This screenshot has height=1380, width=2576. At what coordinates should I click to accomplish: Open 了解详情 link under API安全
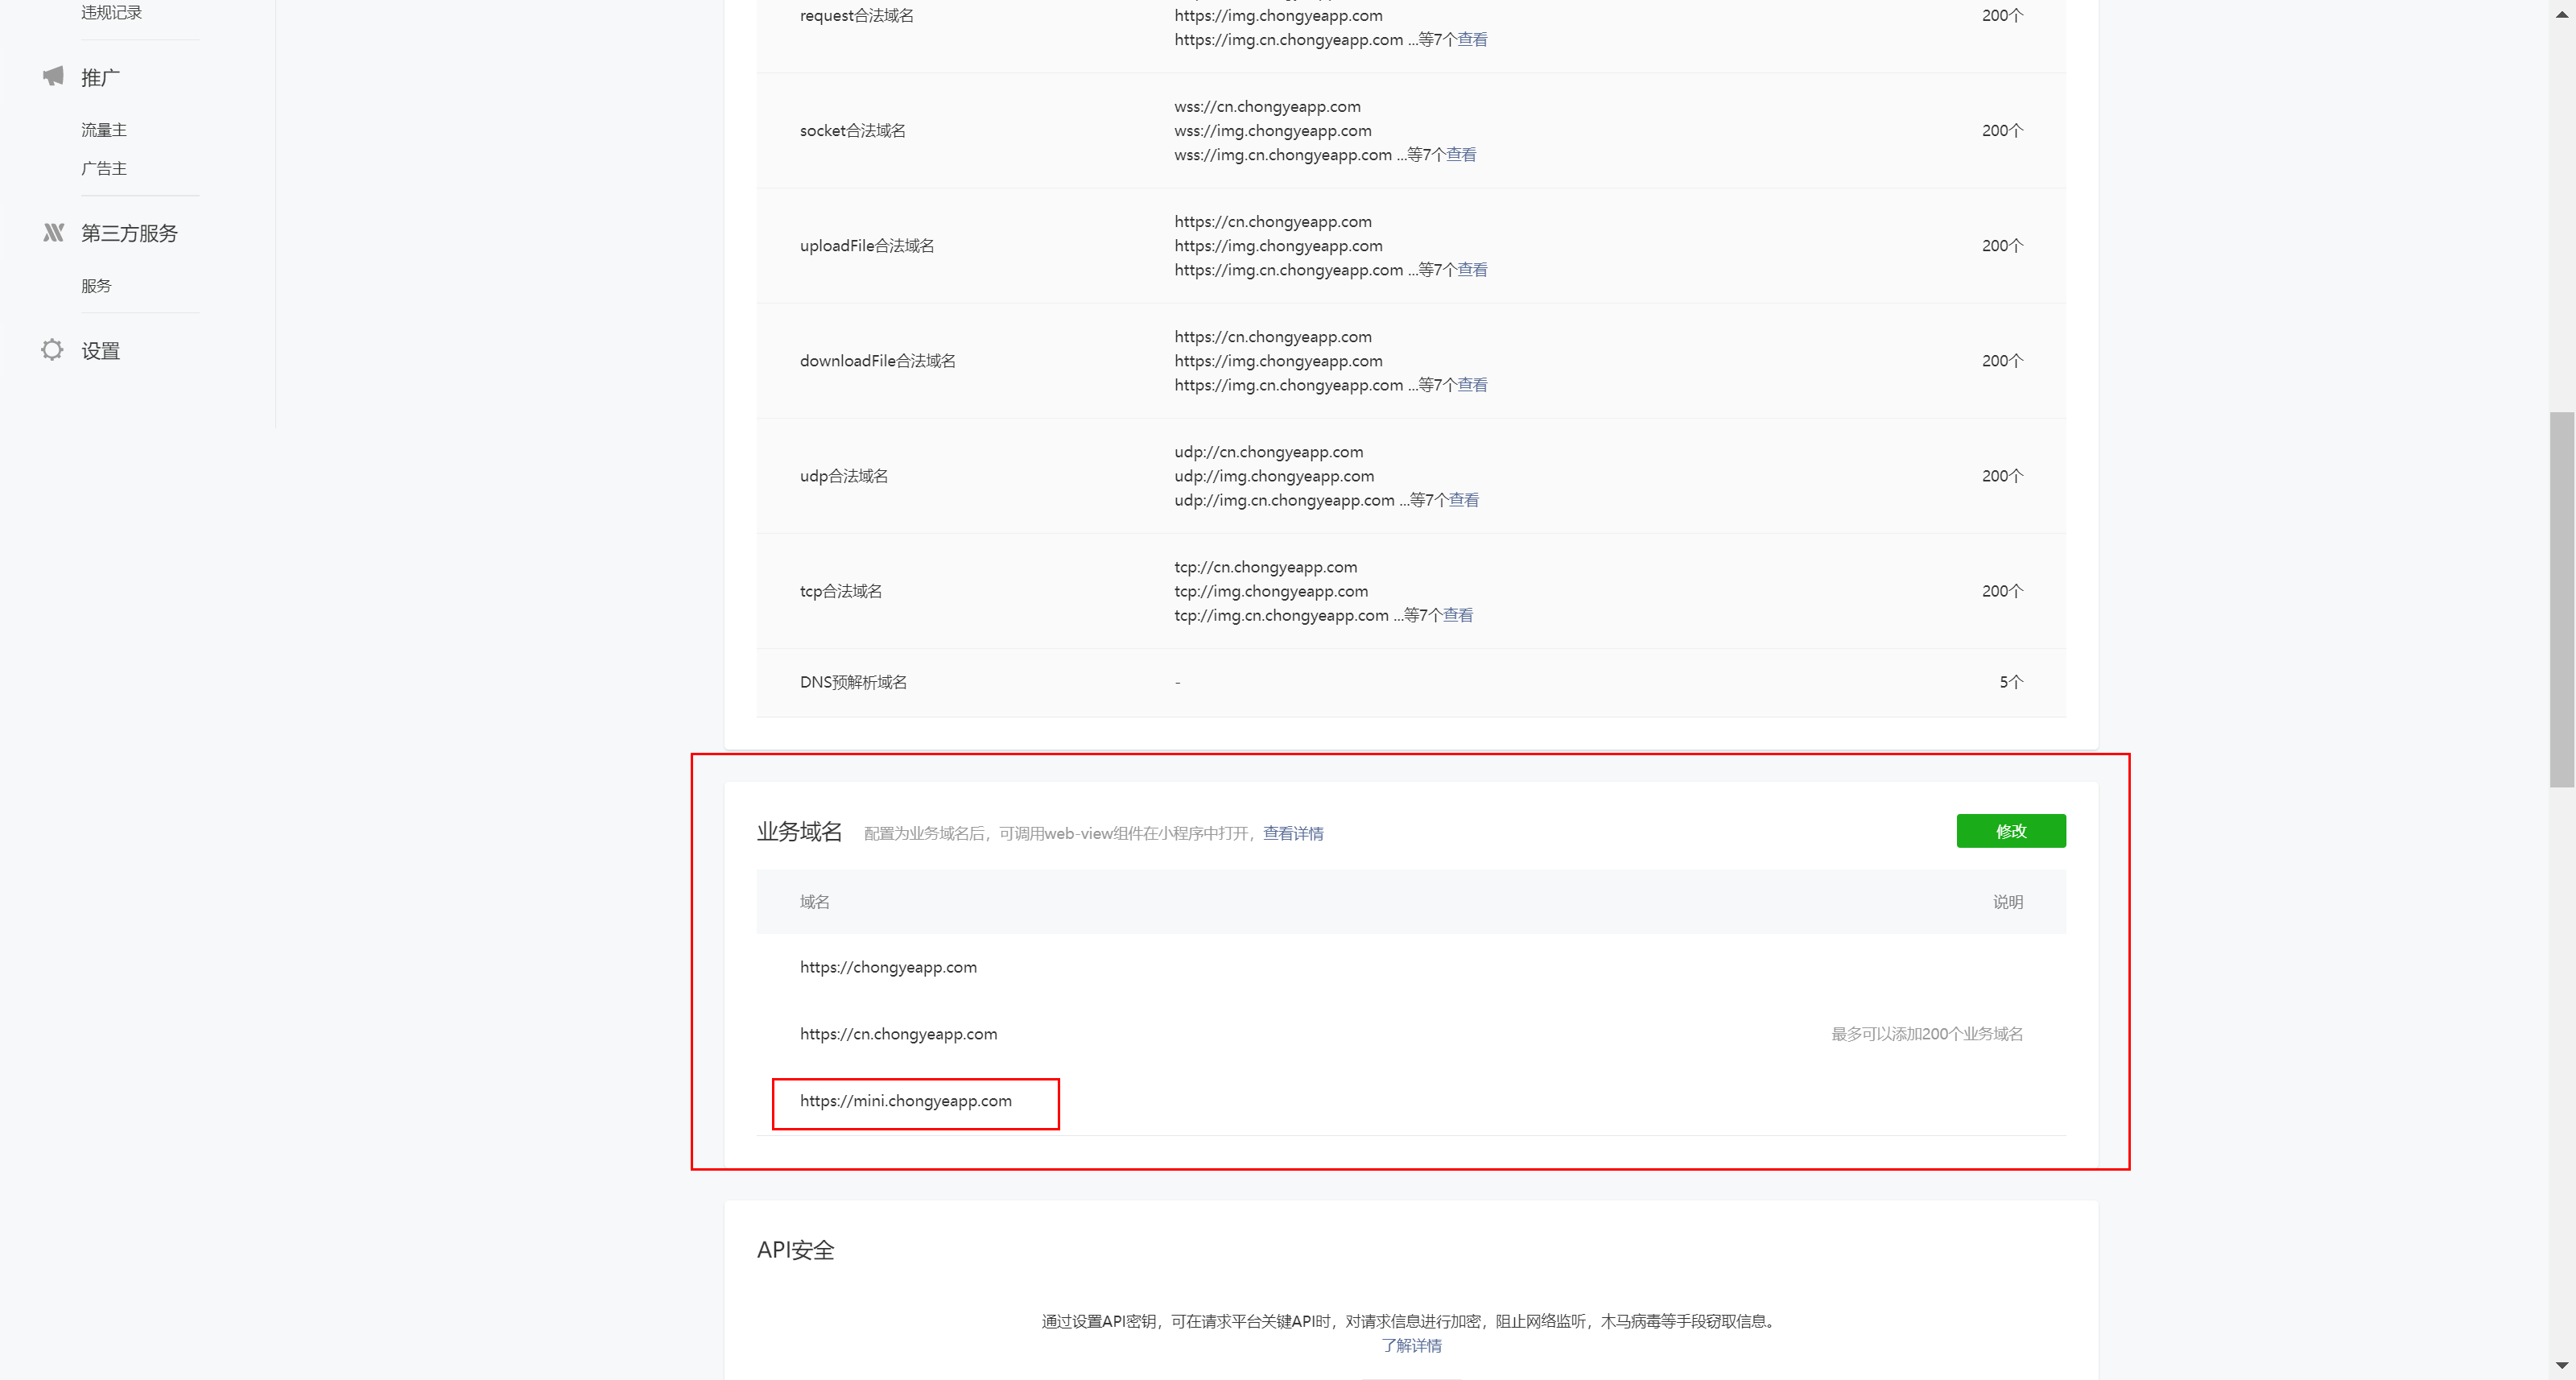[1411, 1345]
